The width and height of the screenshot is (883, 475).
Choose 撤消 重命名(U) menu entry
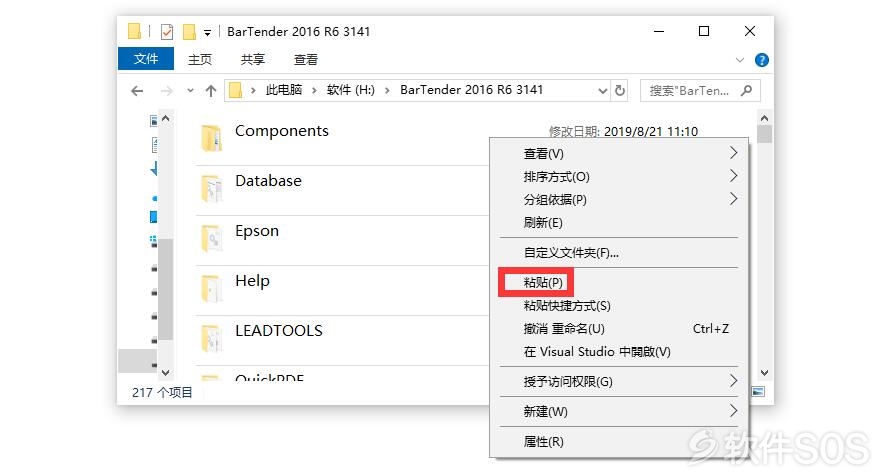tap(619, 328)
